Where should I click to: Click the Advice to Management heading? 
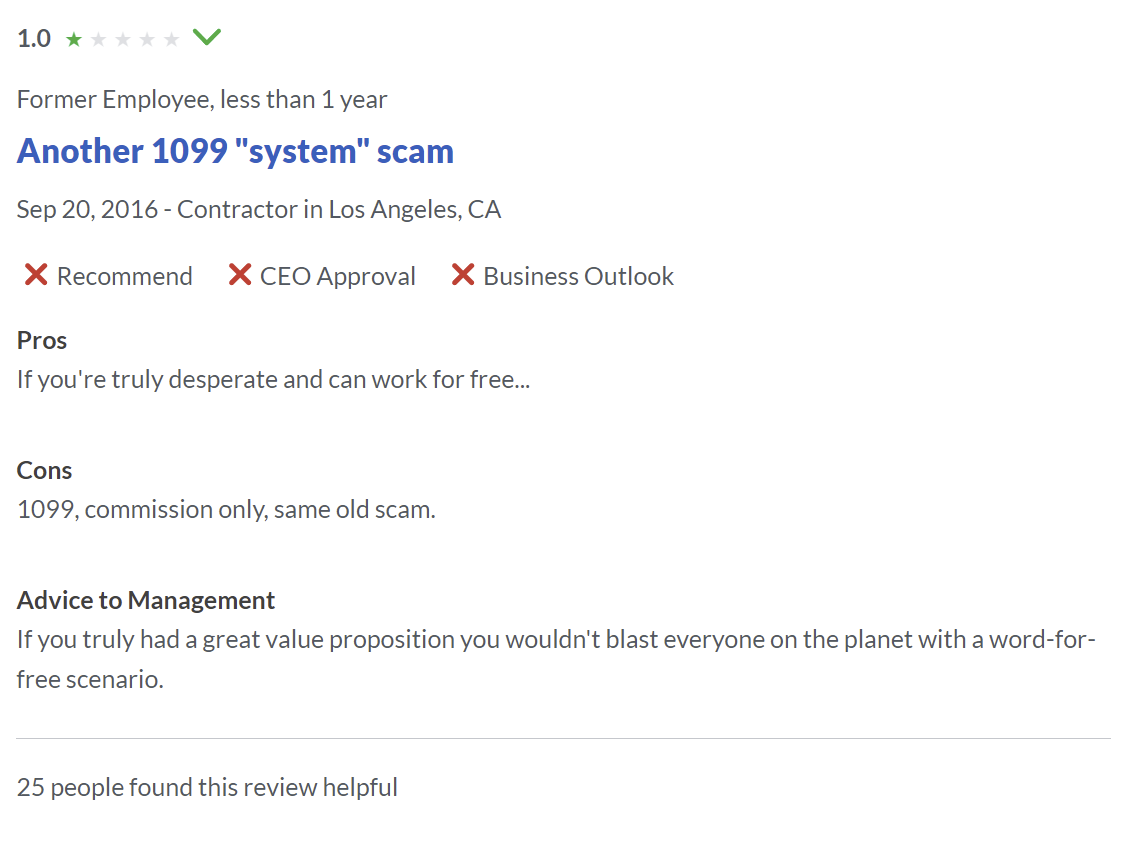pyautogui.click(x=146, y=600)
